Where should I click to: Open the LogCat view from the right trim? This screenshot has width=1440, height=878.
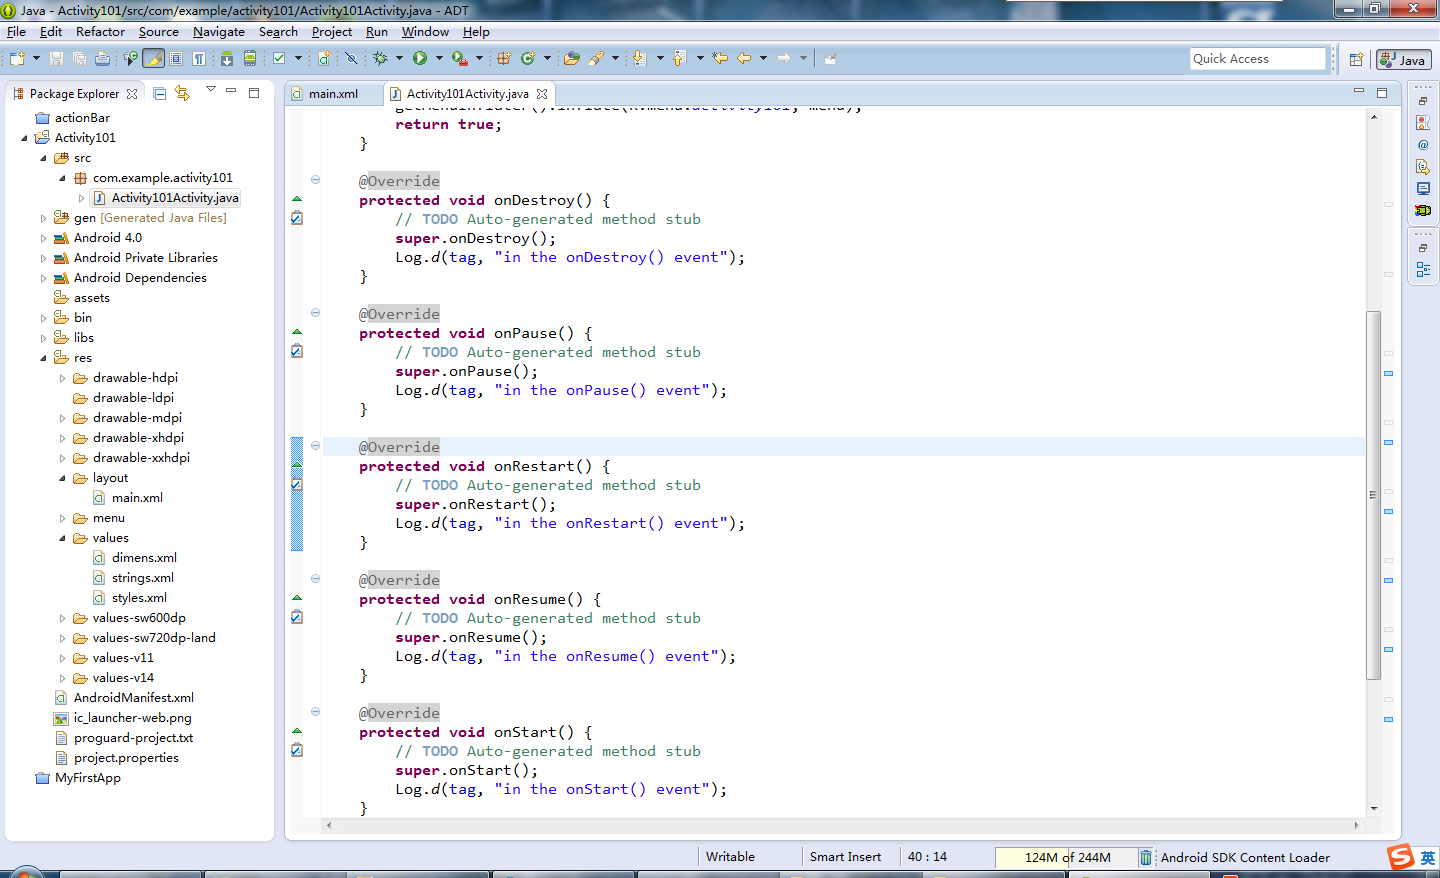click(x=1423, y=211)
